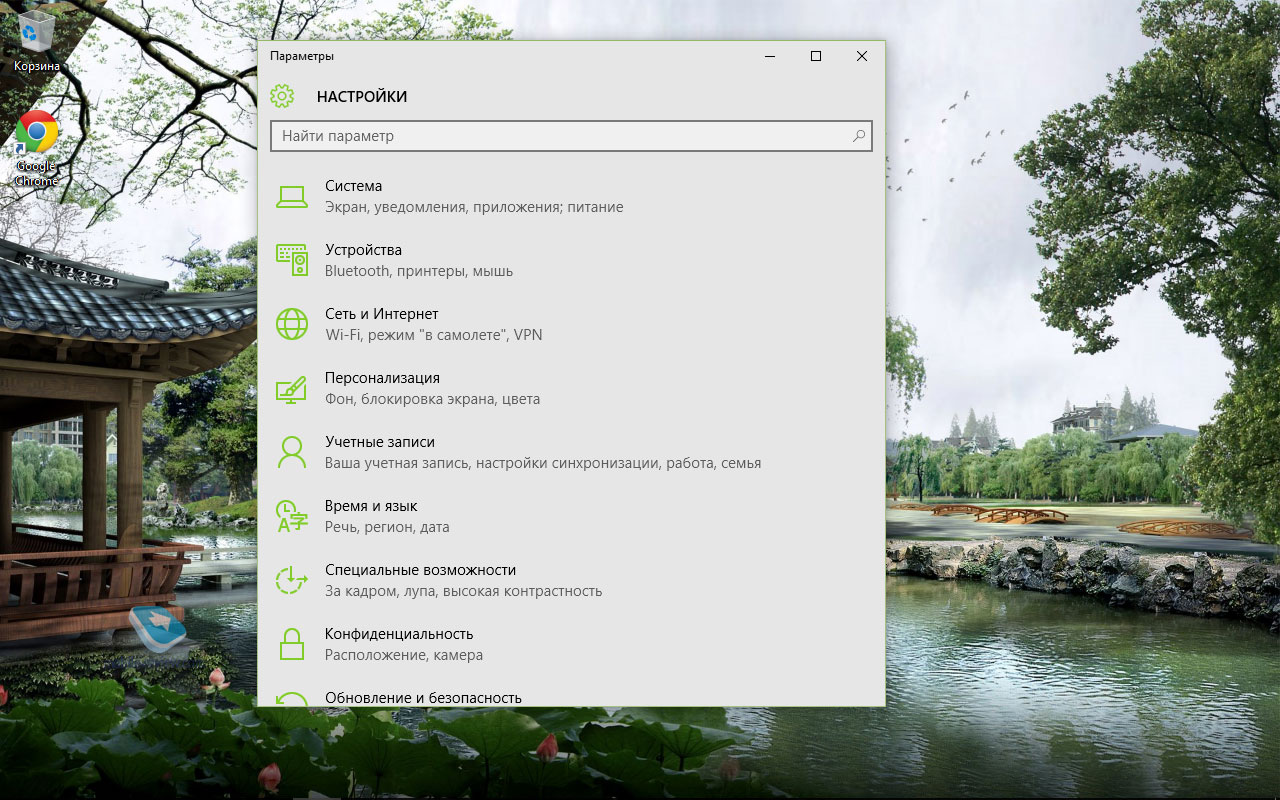1280x800 pixels.
Task: Select the Privacy padlock icon
Action: click(291, 644)
